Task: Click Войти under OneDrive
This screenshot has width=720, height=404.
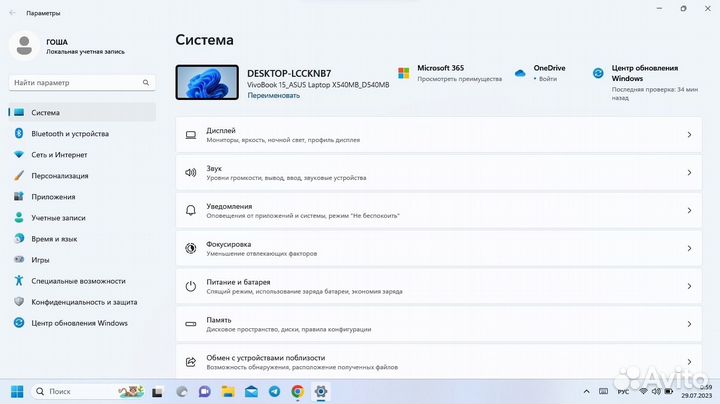Action: (x=548, y=79)
